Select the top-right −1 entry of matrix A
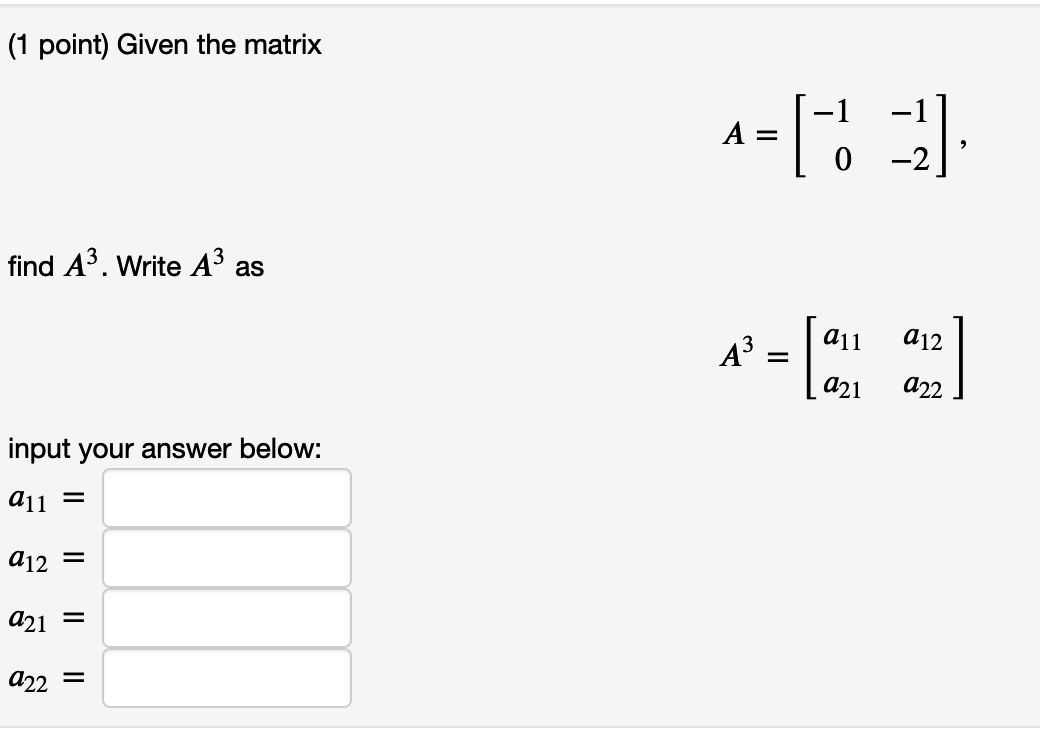The width and height of the screenshot is (1040, 730). pyautogui.click(x=909, y=111)
